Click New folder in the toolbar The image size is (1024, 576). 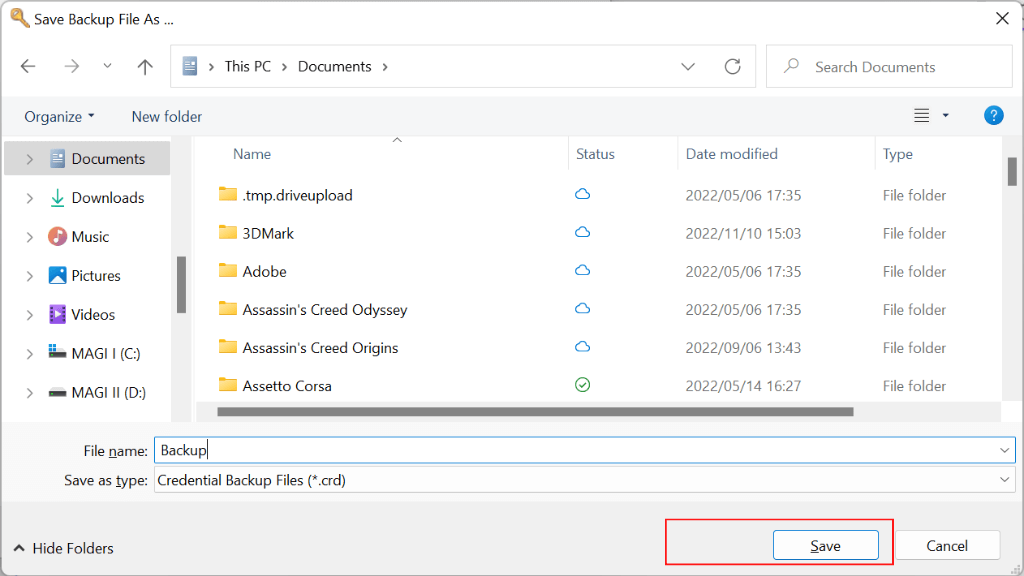pyautogui.click(x=167, y=117)
